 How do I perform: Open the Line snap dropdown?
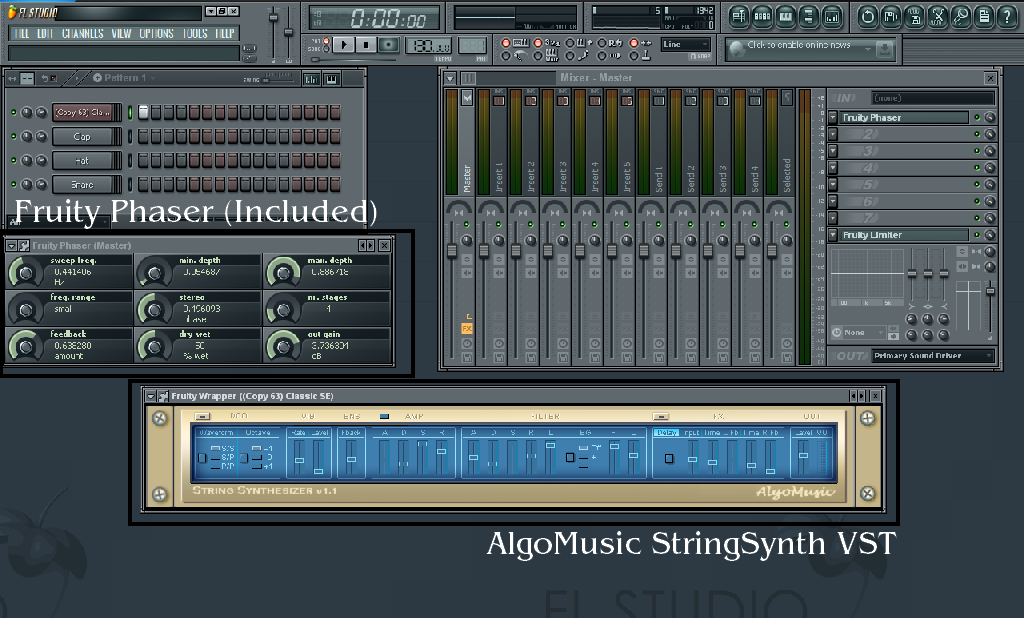pyautogui.click(x=686, y=45)
